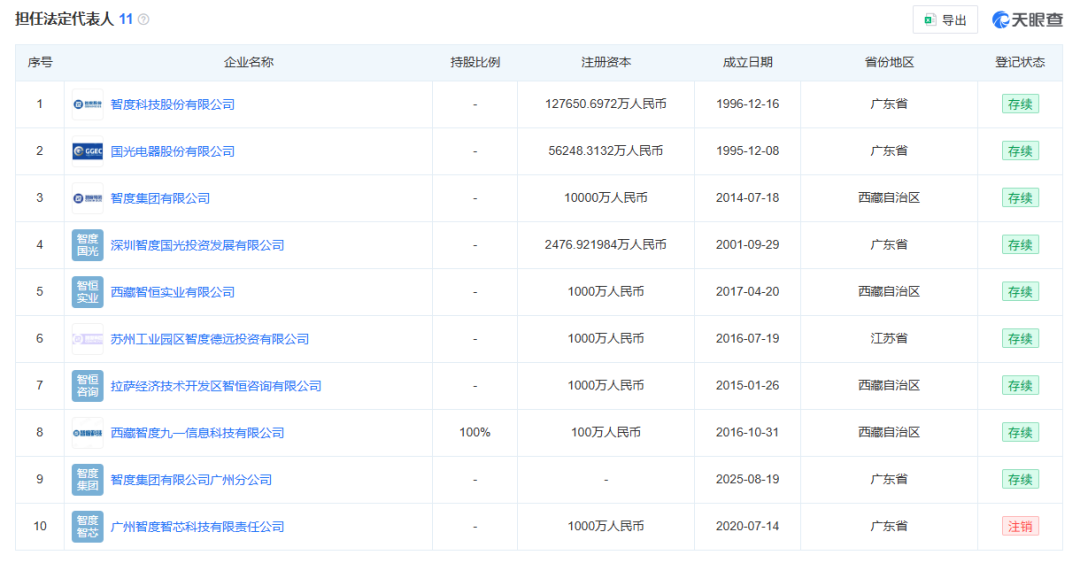Click the 天眼查 logo
The image size is (1080, 563).
tap(1027, 20)
